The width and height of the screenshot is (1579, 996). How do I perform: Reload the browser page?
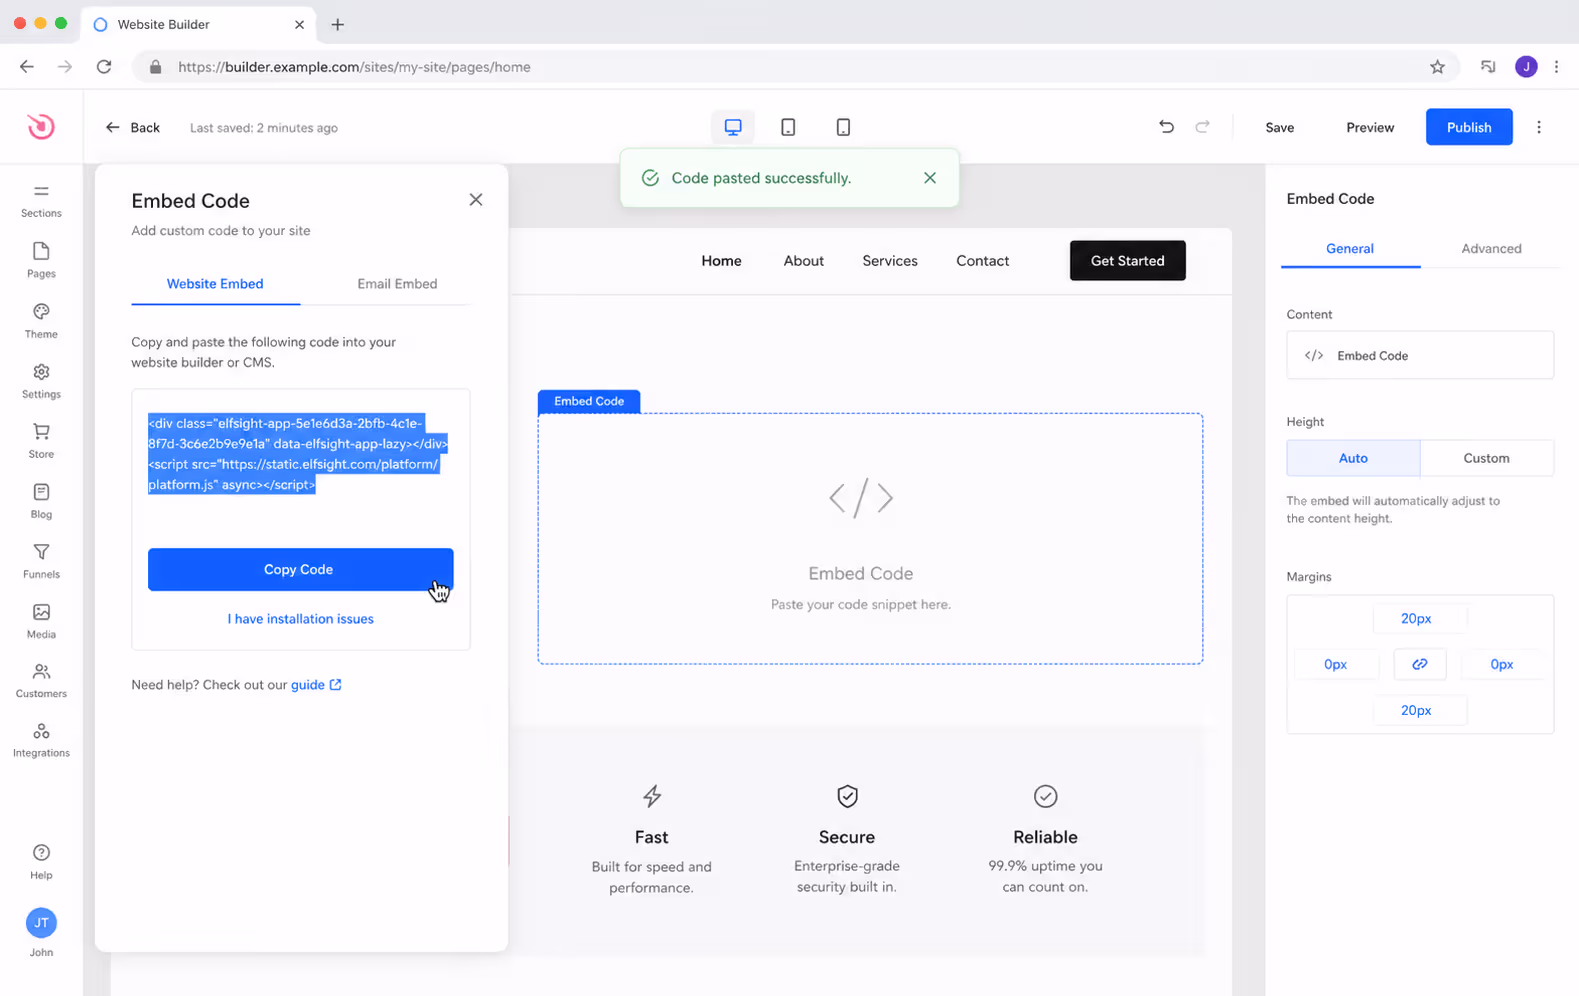pyautogui.click(x=104, y=67)
